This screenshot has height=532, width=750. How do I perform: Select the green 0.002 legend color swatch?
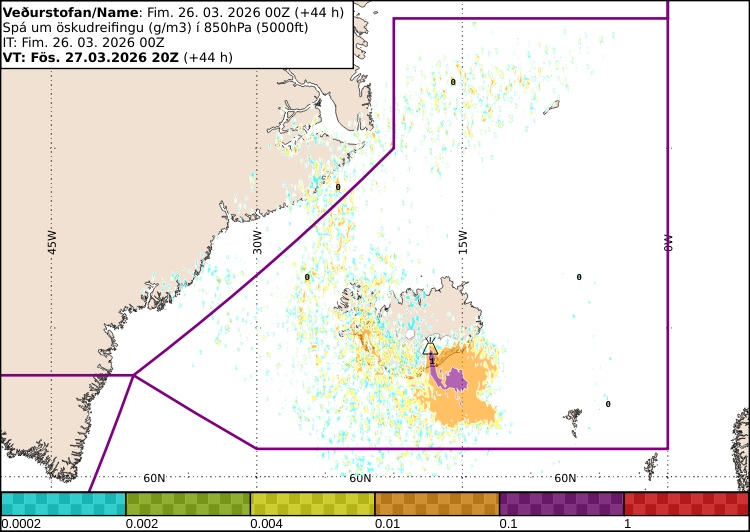pos(188,504)
